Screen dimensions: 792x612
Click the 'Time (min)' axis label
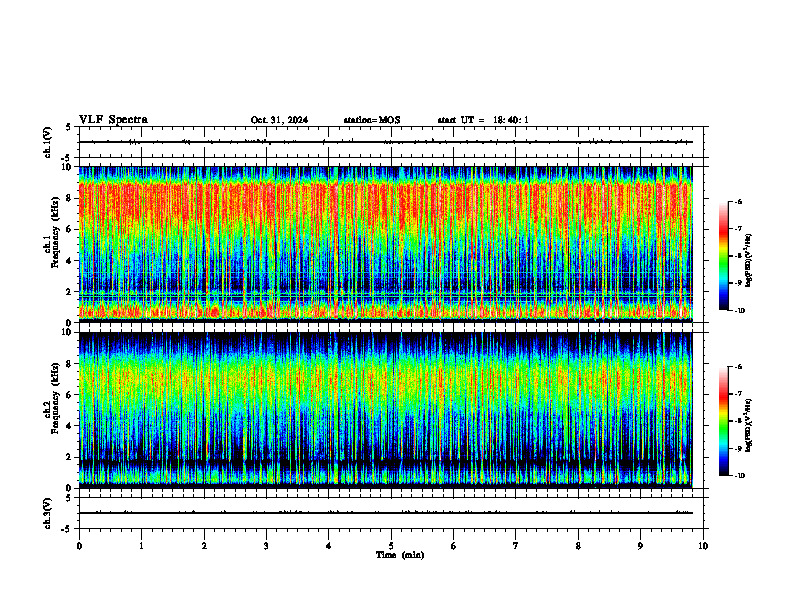point(400,555)
